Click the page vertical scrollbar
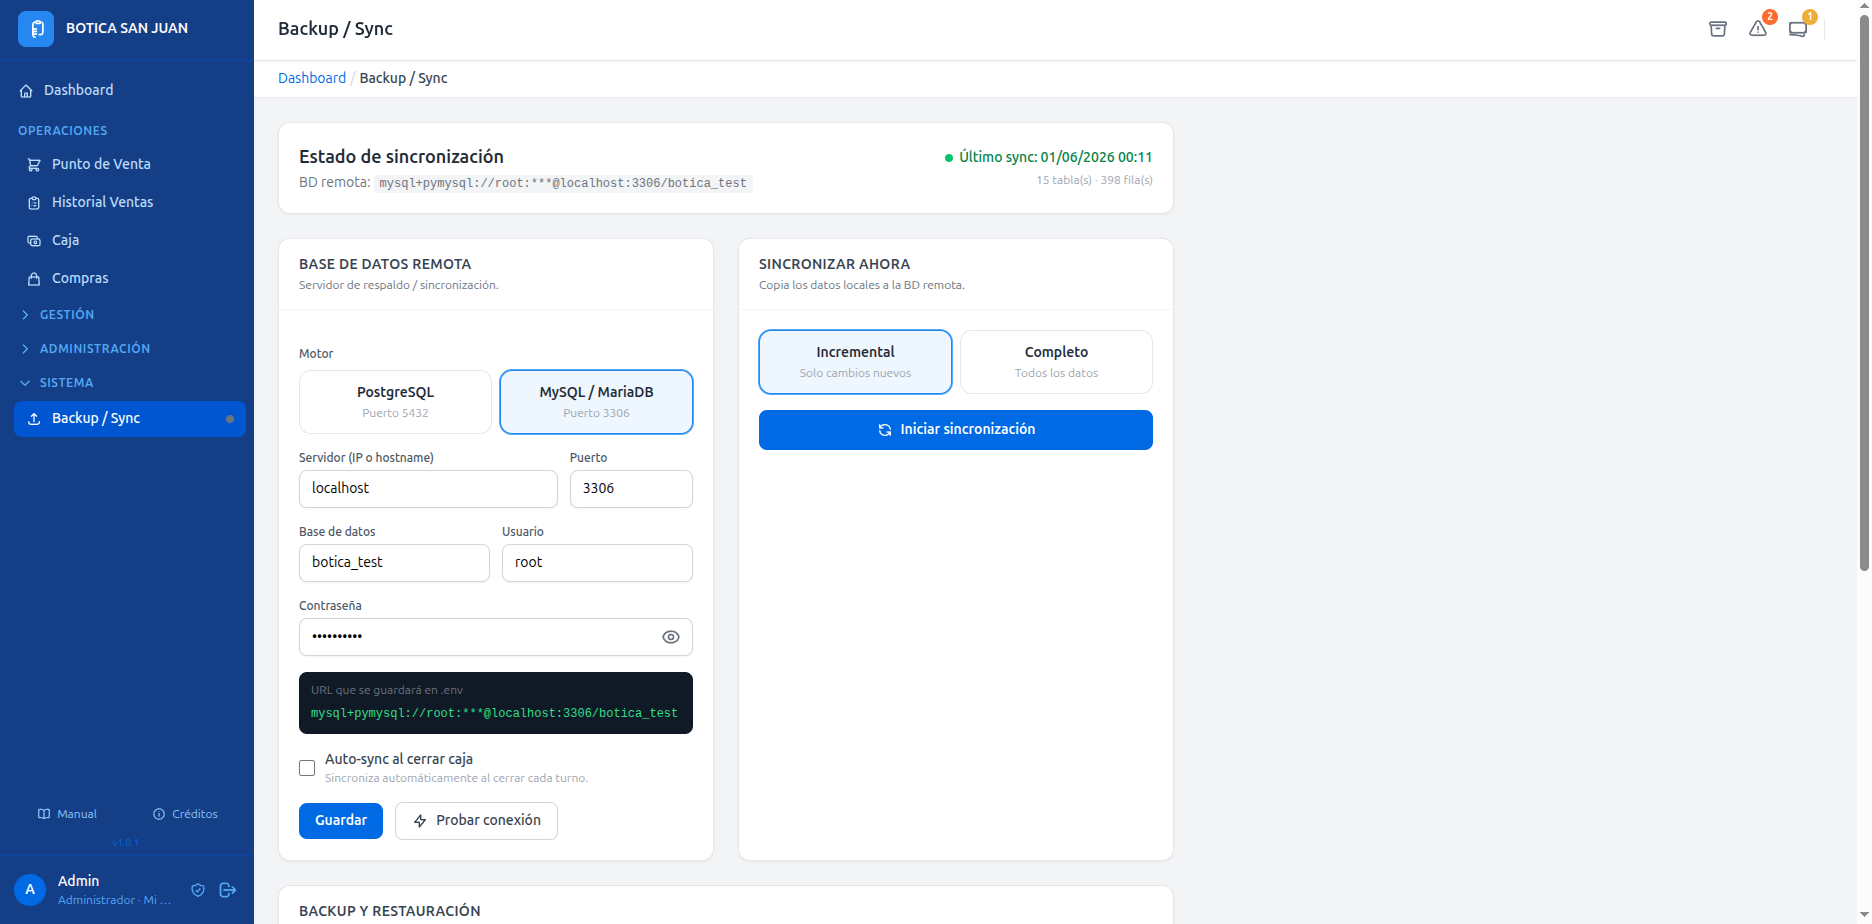This screenshot has height=924, width=1872. pyautogui.click(x=1864, y=292)
